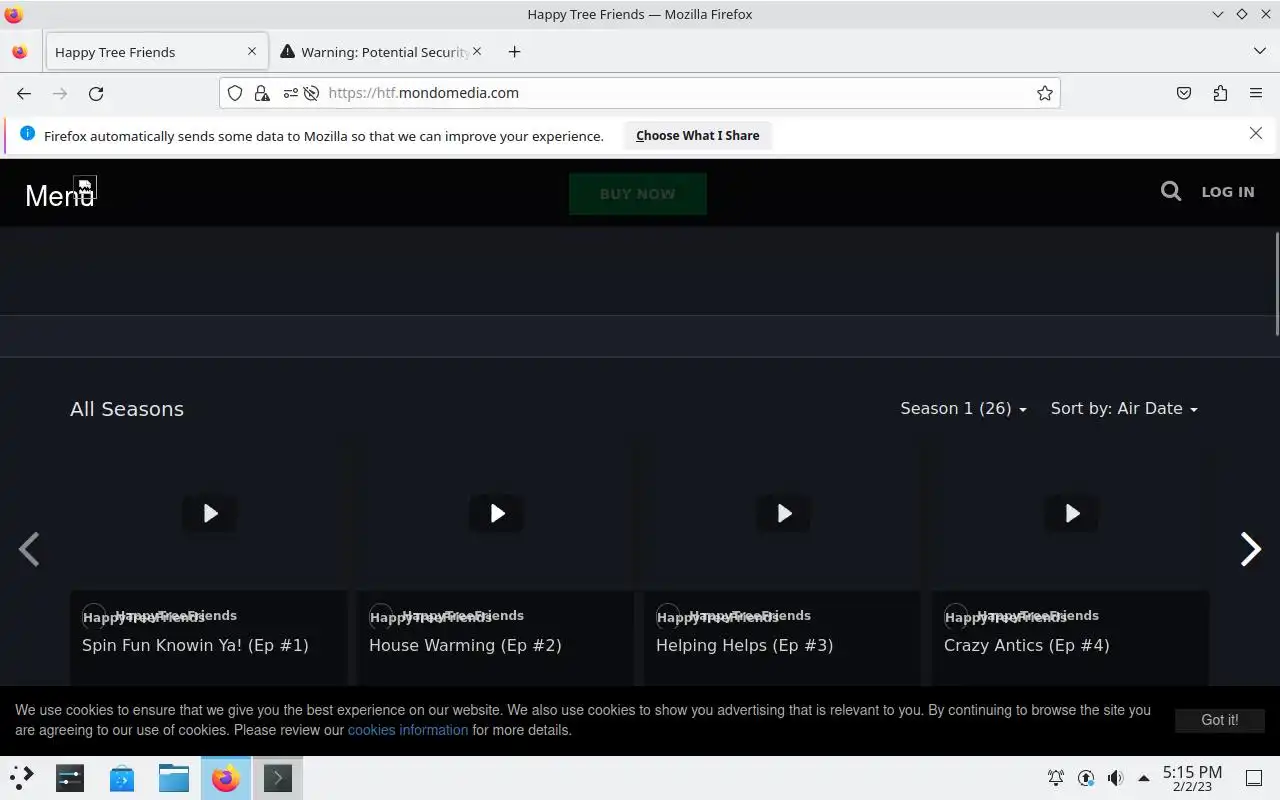Play Crazy Antics episode video
The height and width of the screenshot is (800, 1280).
coord(1072,513)
